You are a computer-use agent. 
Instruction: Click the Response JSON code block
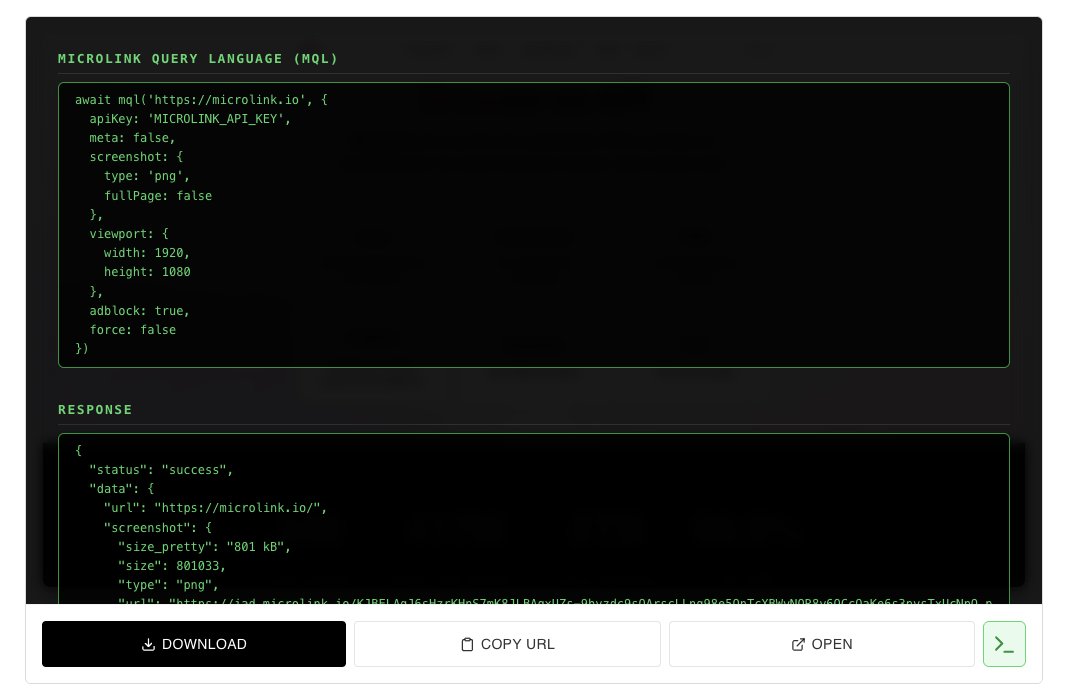point(534,519)
